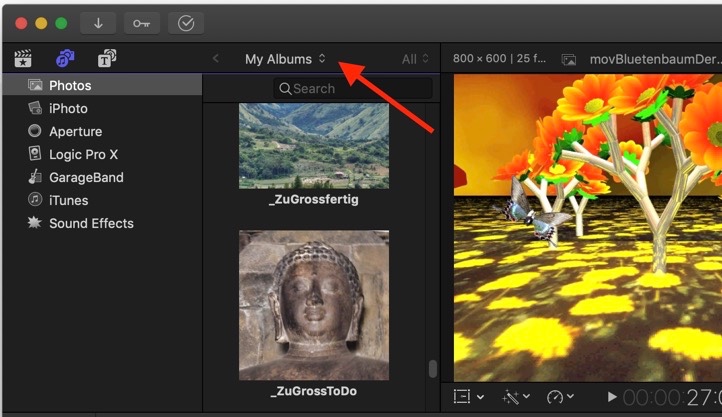Screen dimensions: 722x417
Task: Click the back chevron beside My Albums
Action: coord(216,59)
